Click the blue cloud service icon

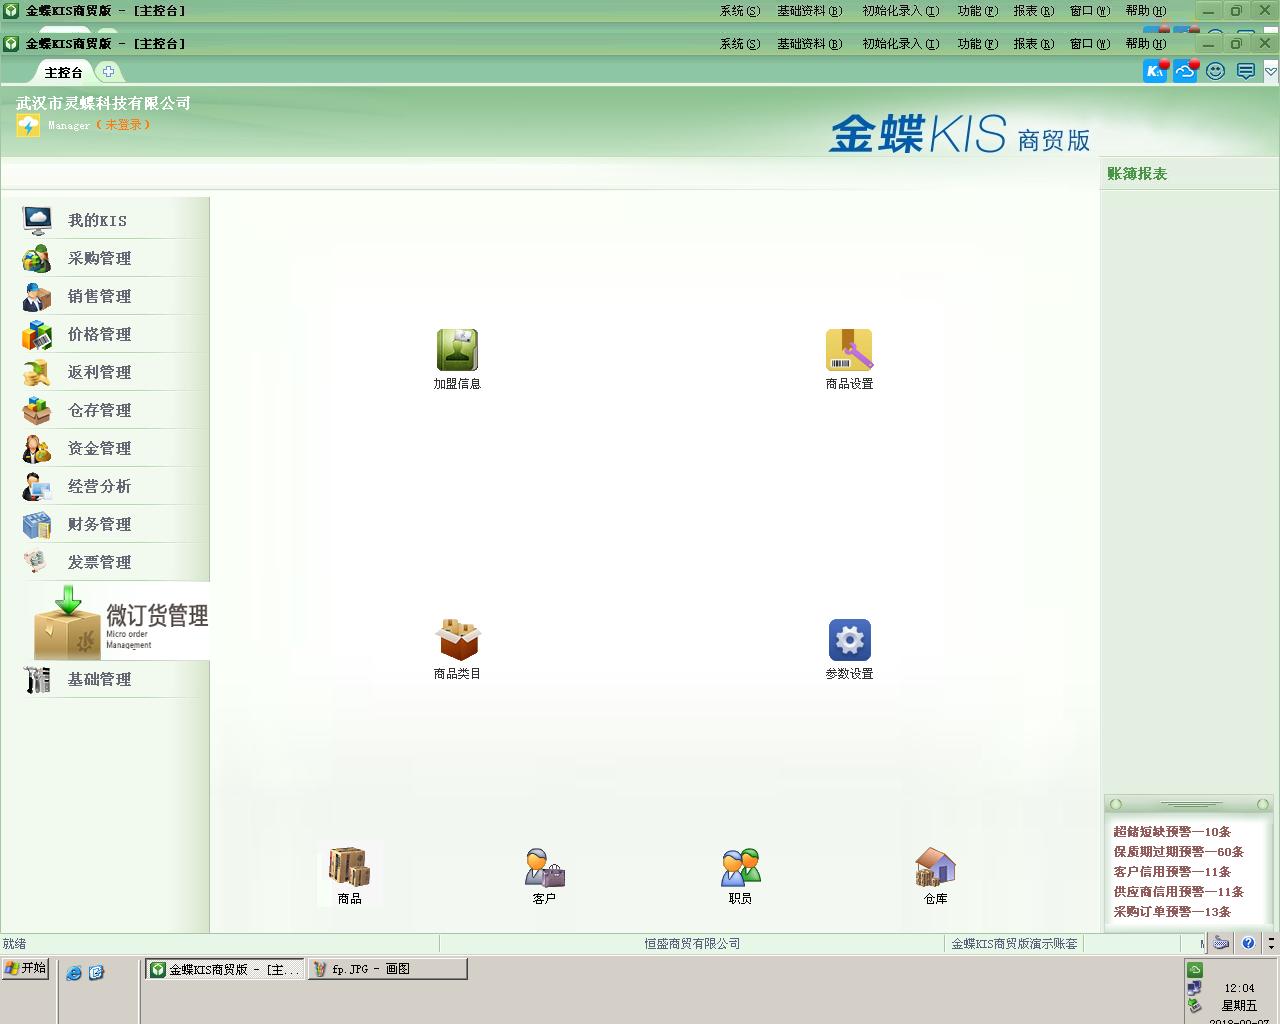1186,71
